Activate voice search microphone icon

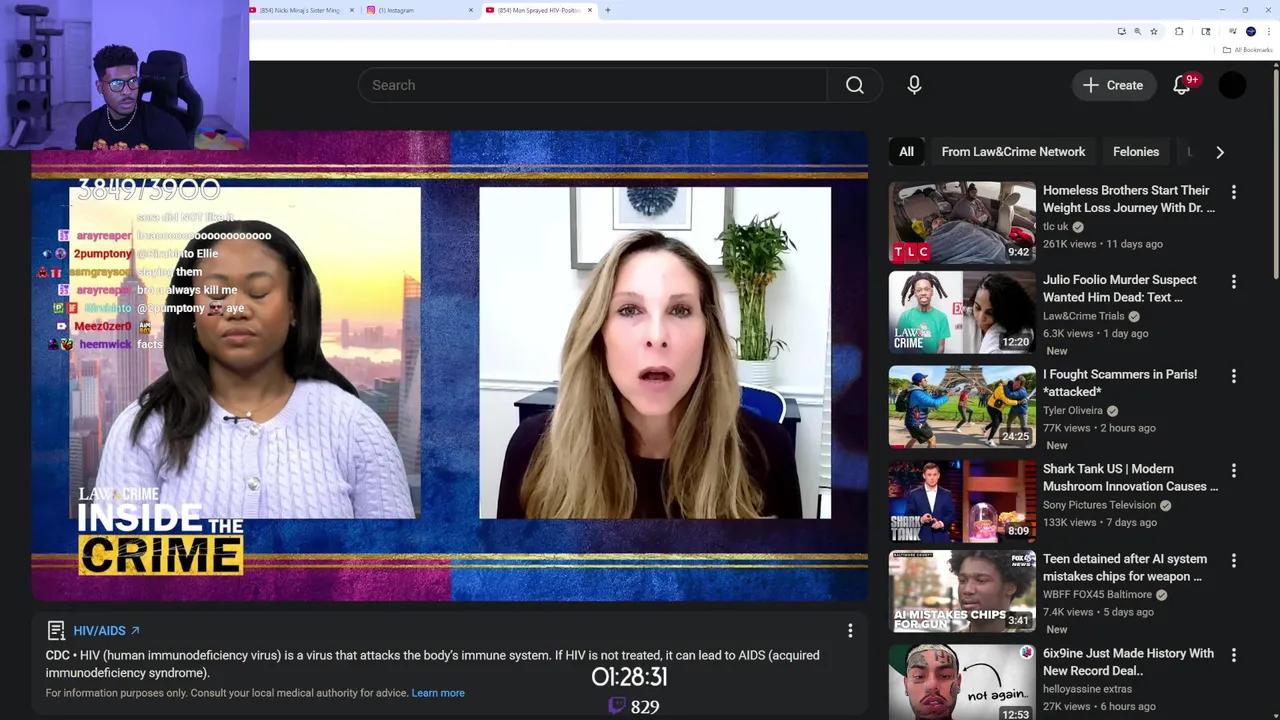point(914,85)
